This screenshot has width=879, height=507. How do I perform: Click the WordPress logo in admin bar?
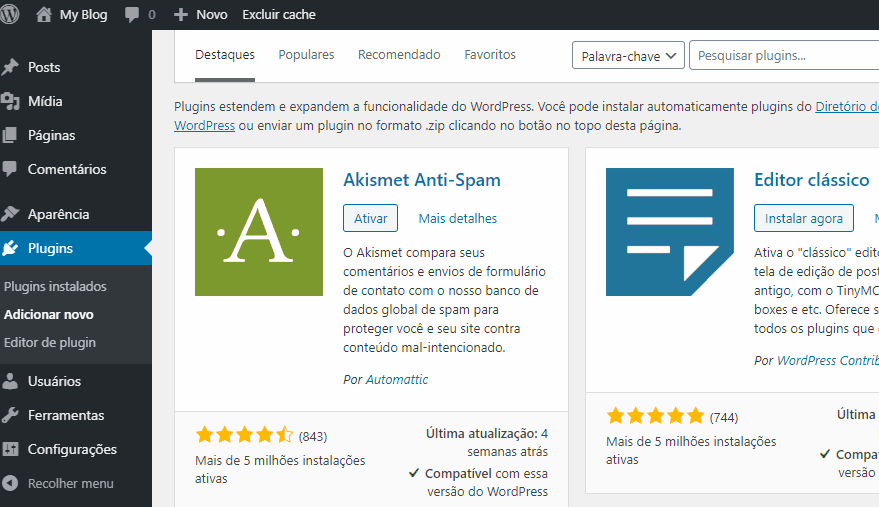(9, 14)
